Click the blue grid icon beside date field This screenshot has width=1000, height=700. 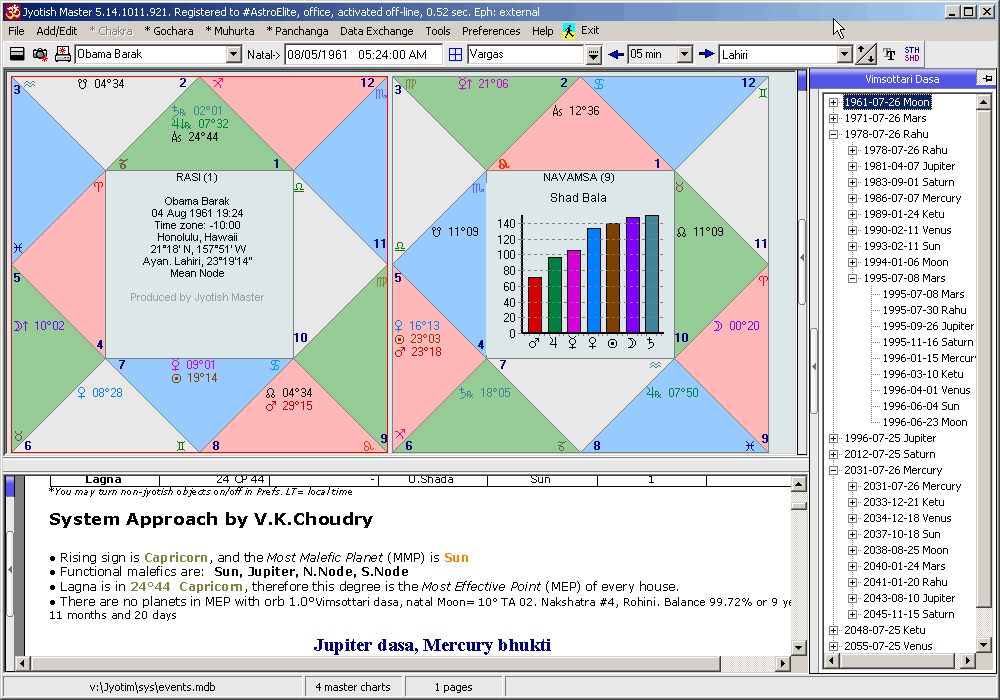pyautogui.click(x=455, y=54)
